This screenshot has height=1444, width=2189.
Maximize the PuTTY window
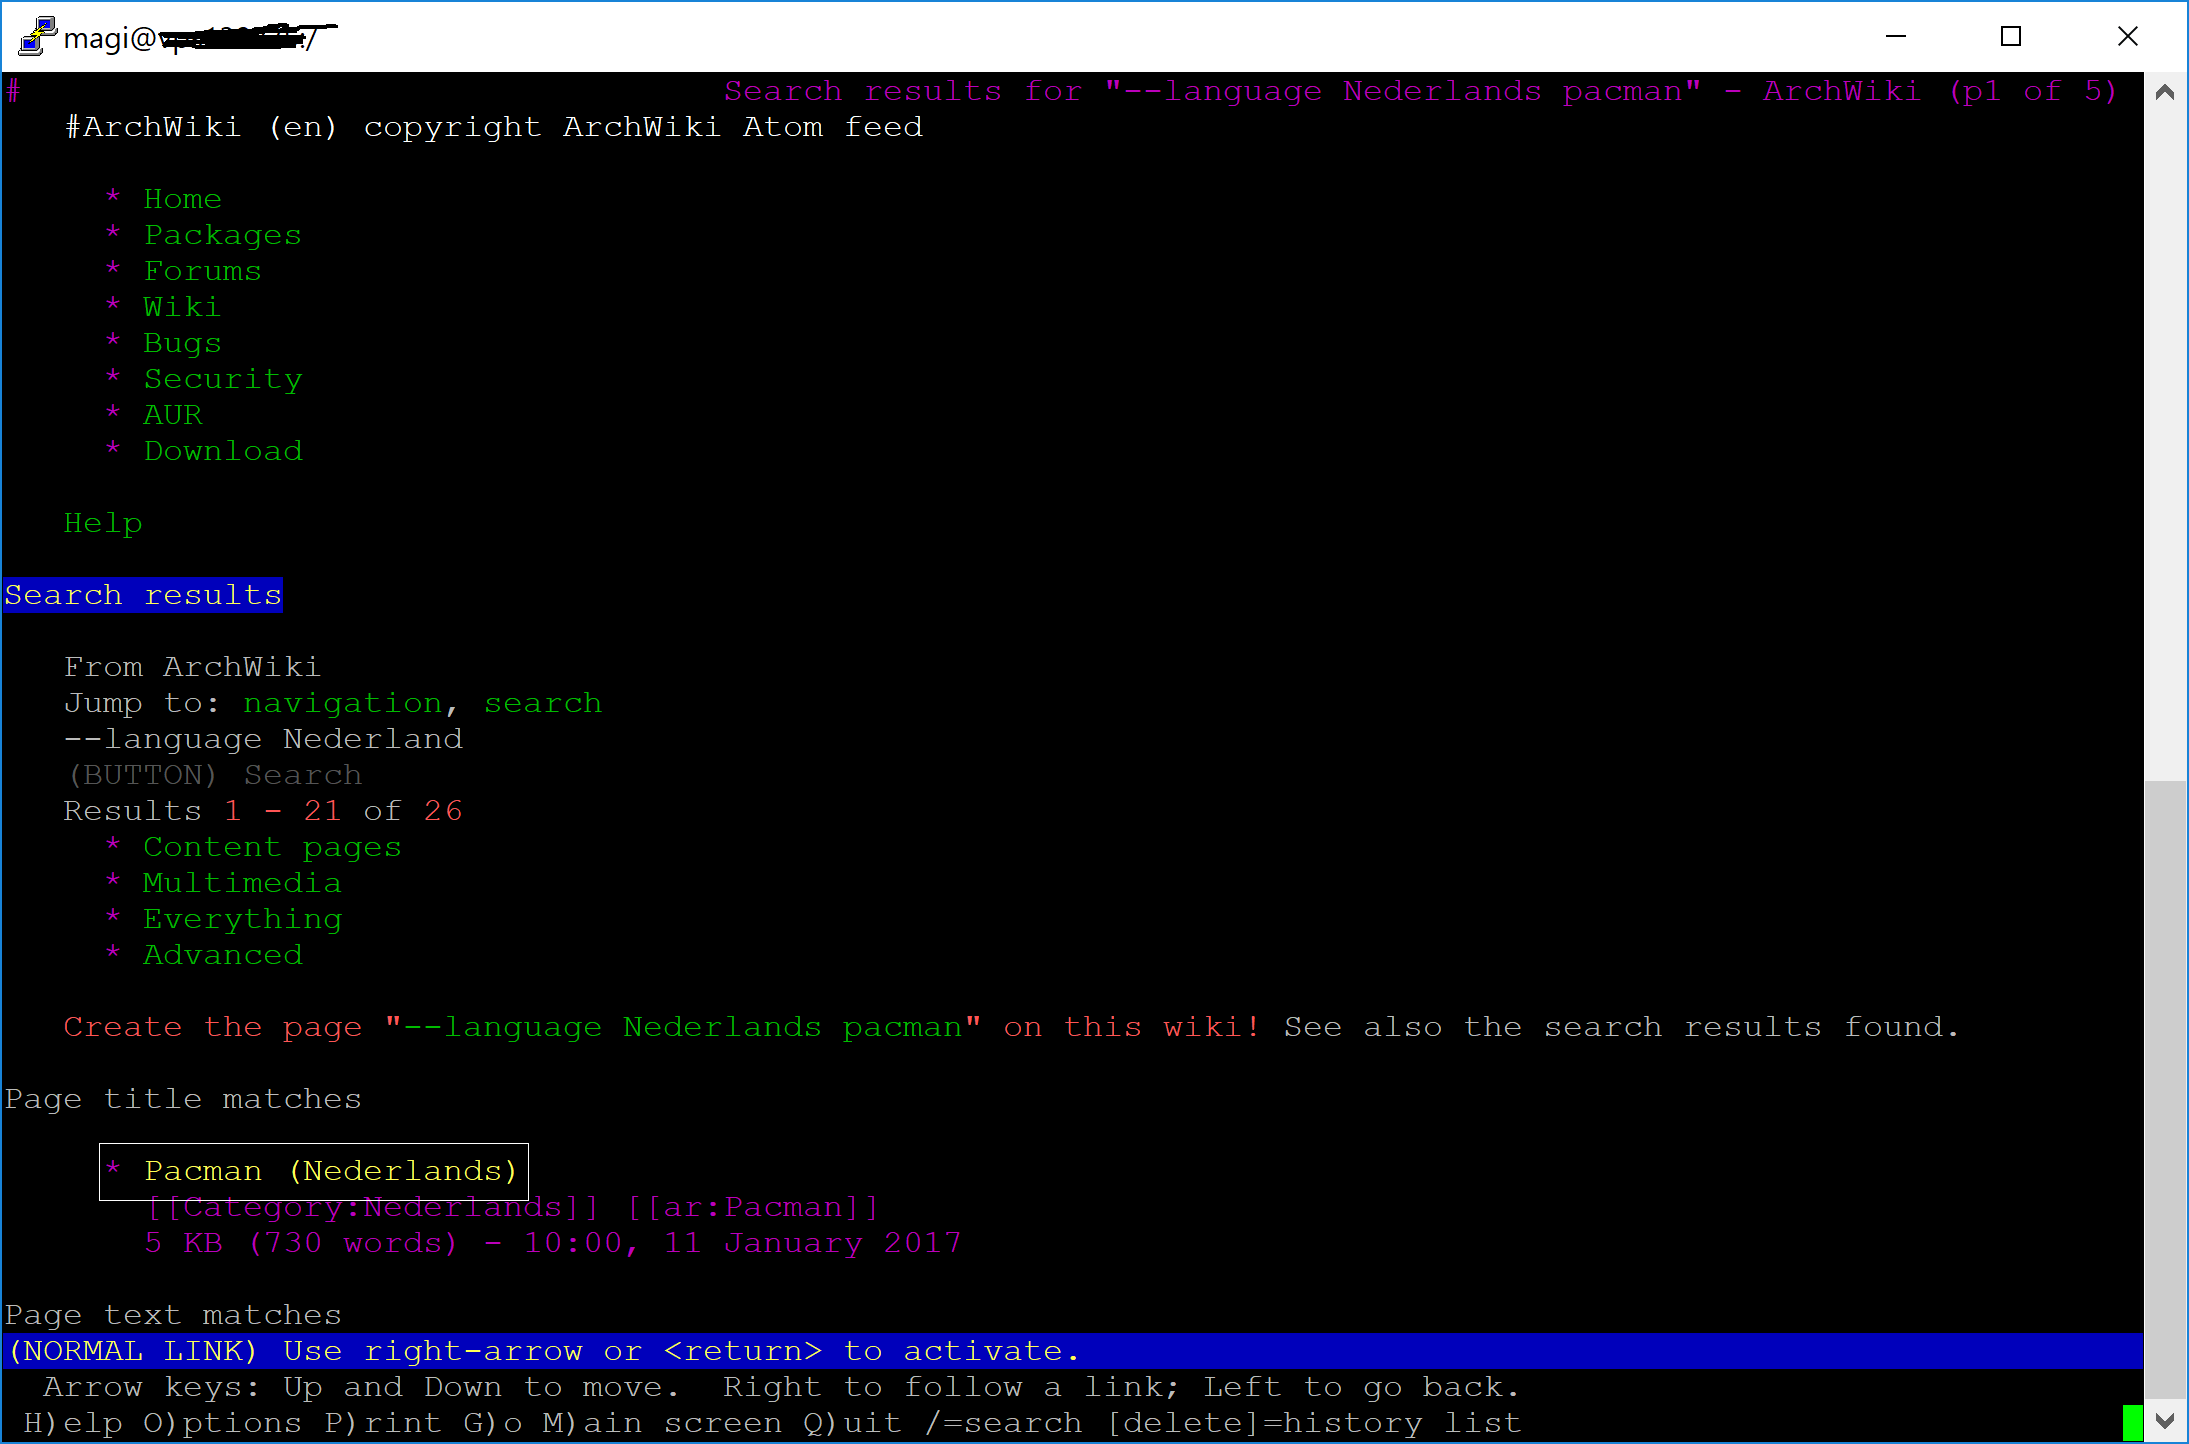(x=2011, y=37)
